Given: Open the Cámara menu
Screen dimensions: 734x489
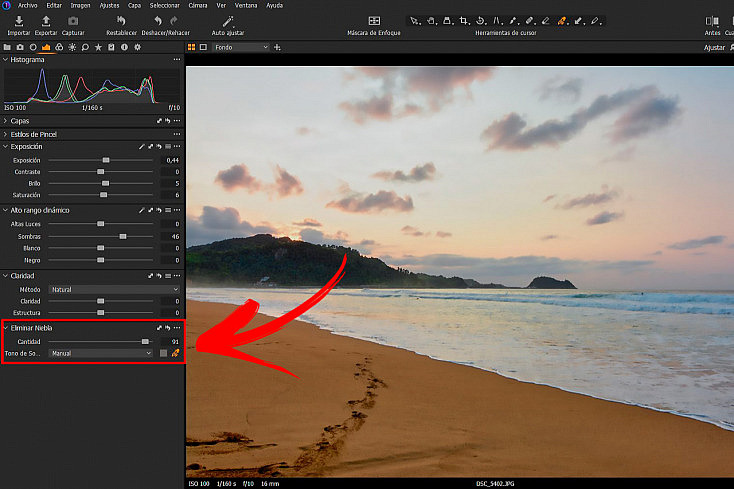Looking at the screenshot, I should click(198, 6).
